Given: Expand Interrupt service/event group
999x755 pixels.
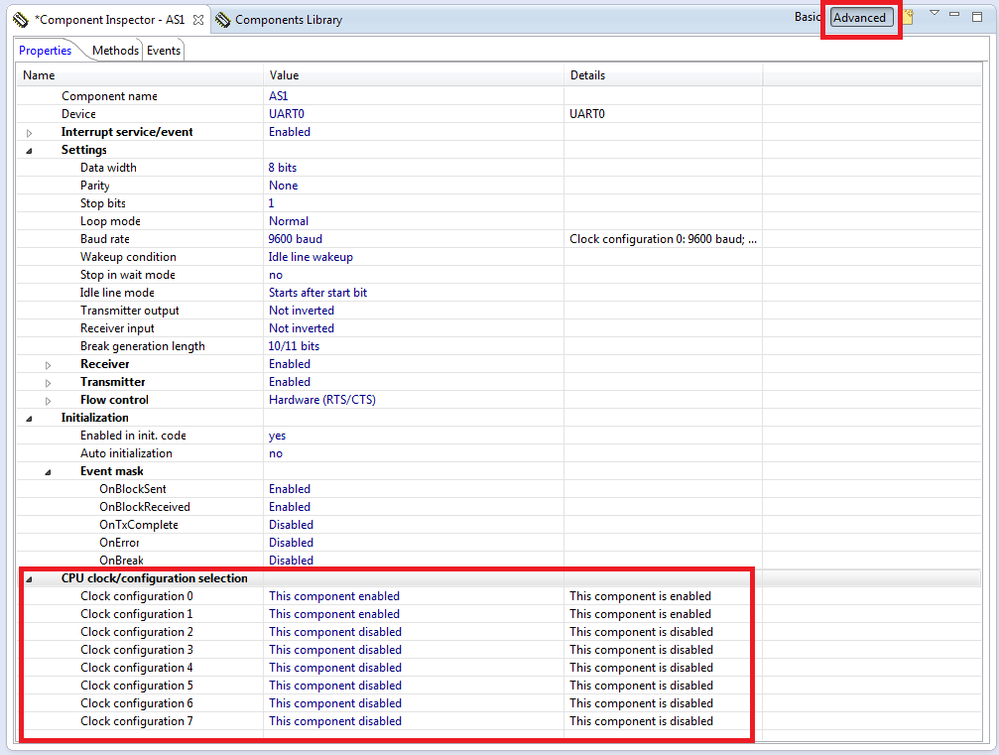Looking at the screenshot, I should point(29,133).
